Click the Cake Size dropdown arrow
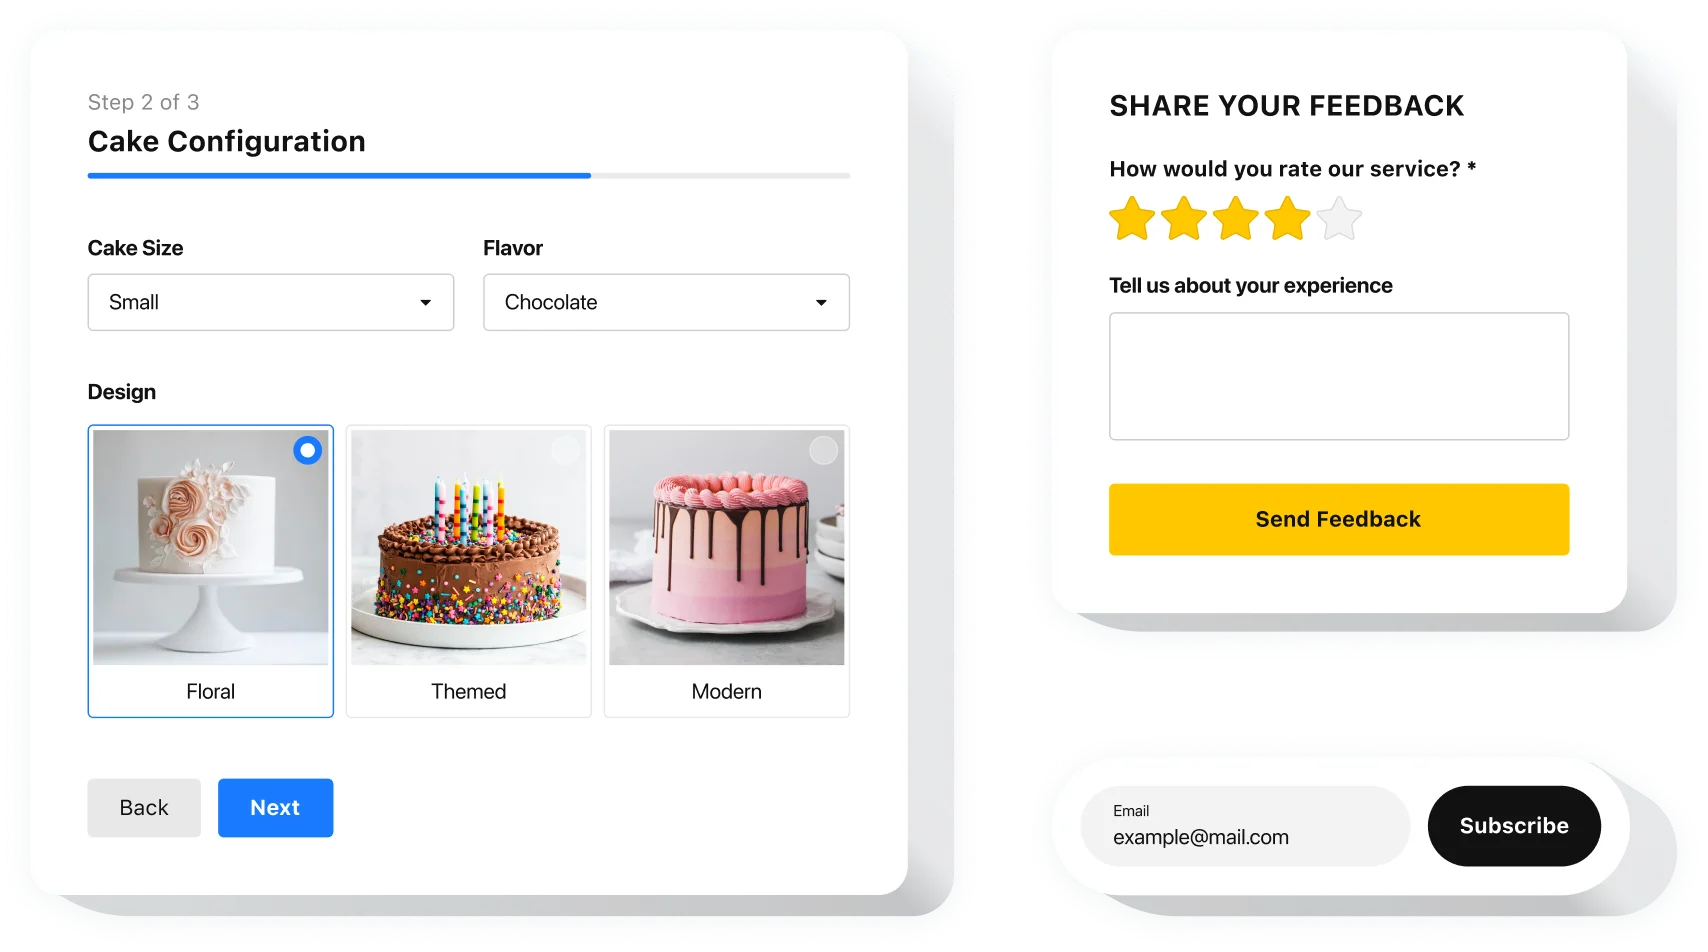This screenshot has height=952, width=1708. click(x=425, y=303)
